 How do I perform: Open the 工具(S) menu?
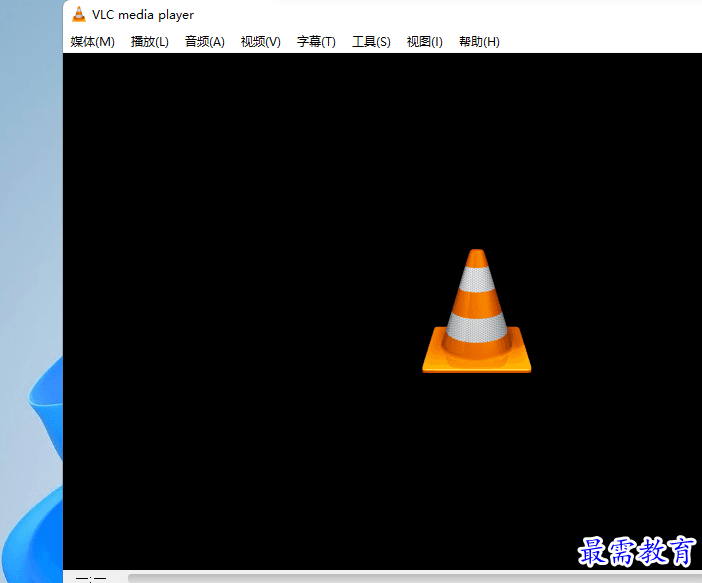pyautogui.click(x=371, y=42)
